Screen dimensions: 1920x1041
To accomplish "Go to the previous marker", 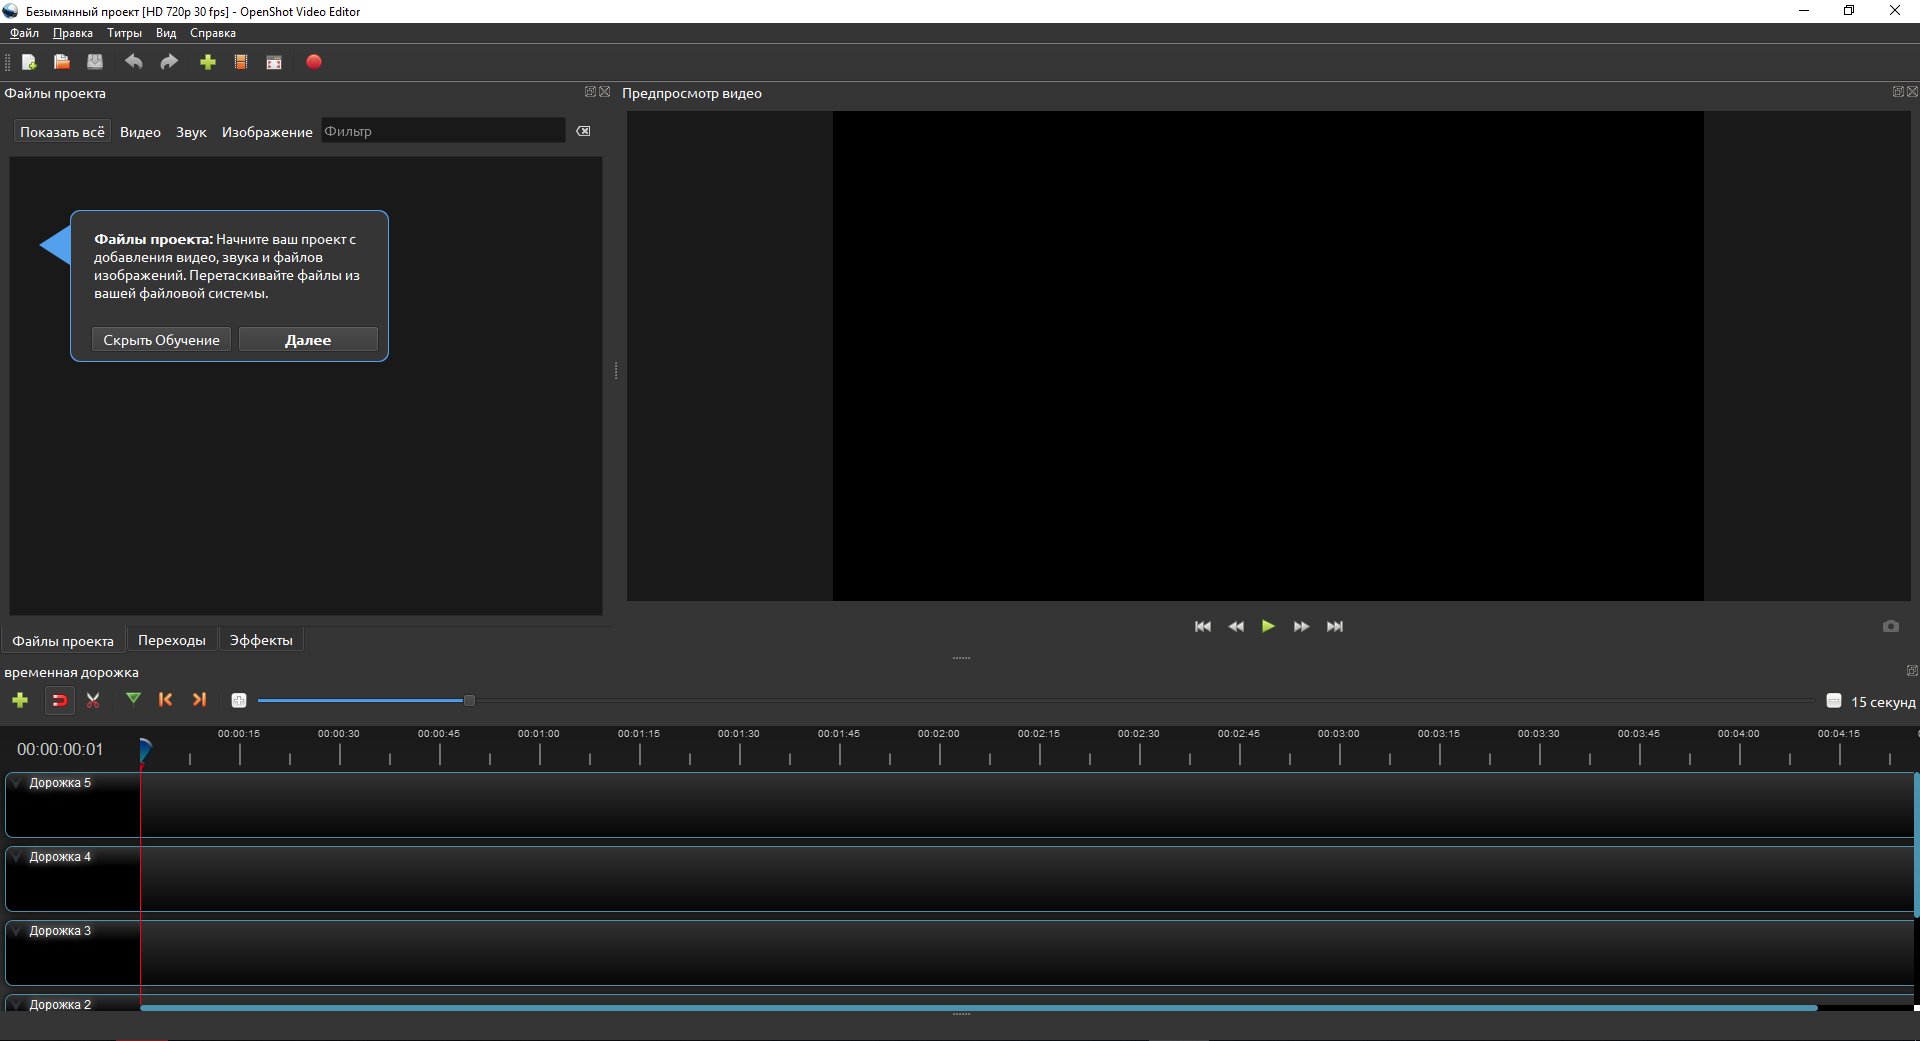I will coord(166,700).
